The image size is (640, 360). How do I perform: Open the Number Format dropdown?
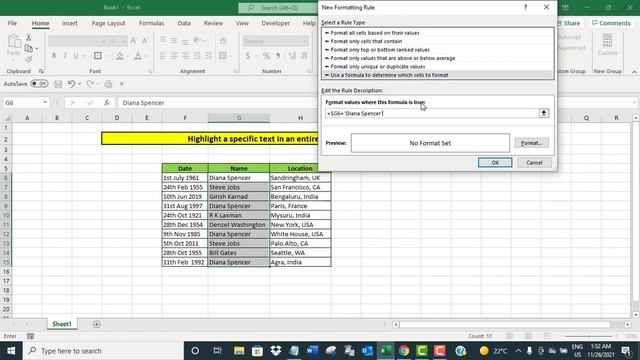coord(305,41)
